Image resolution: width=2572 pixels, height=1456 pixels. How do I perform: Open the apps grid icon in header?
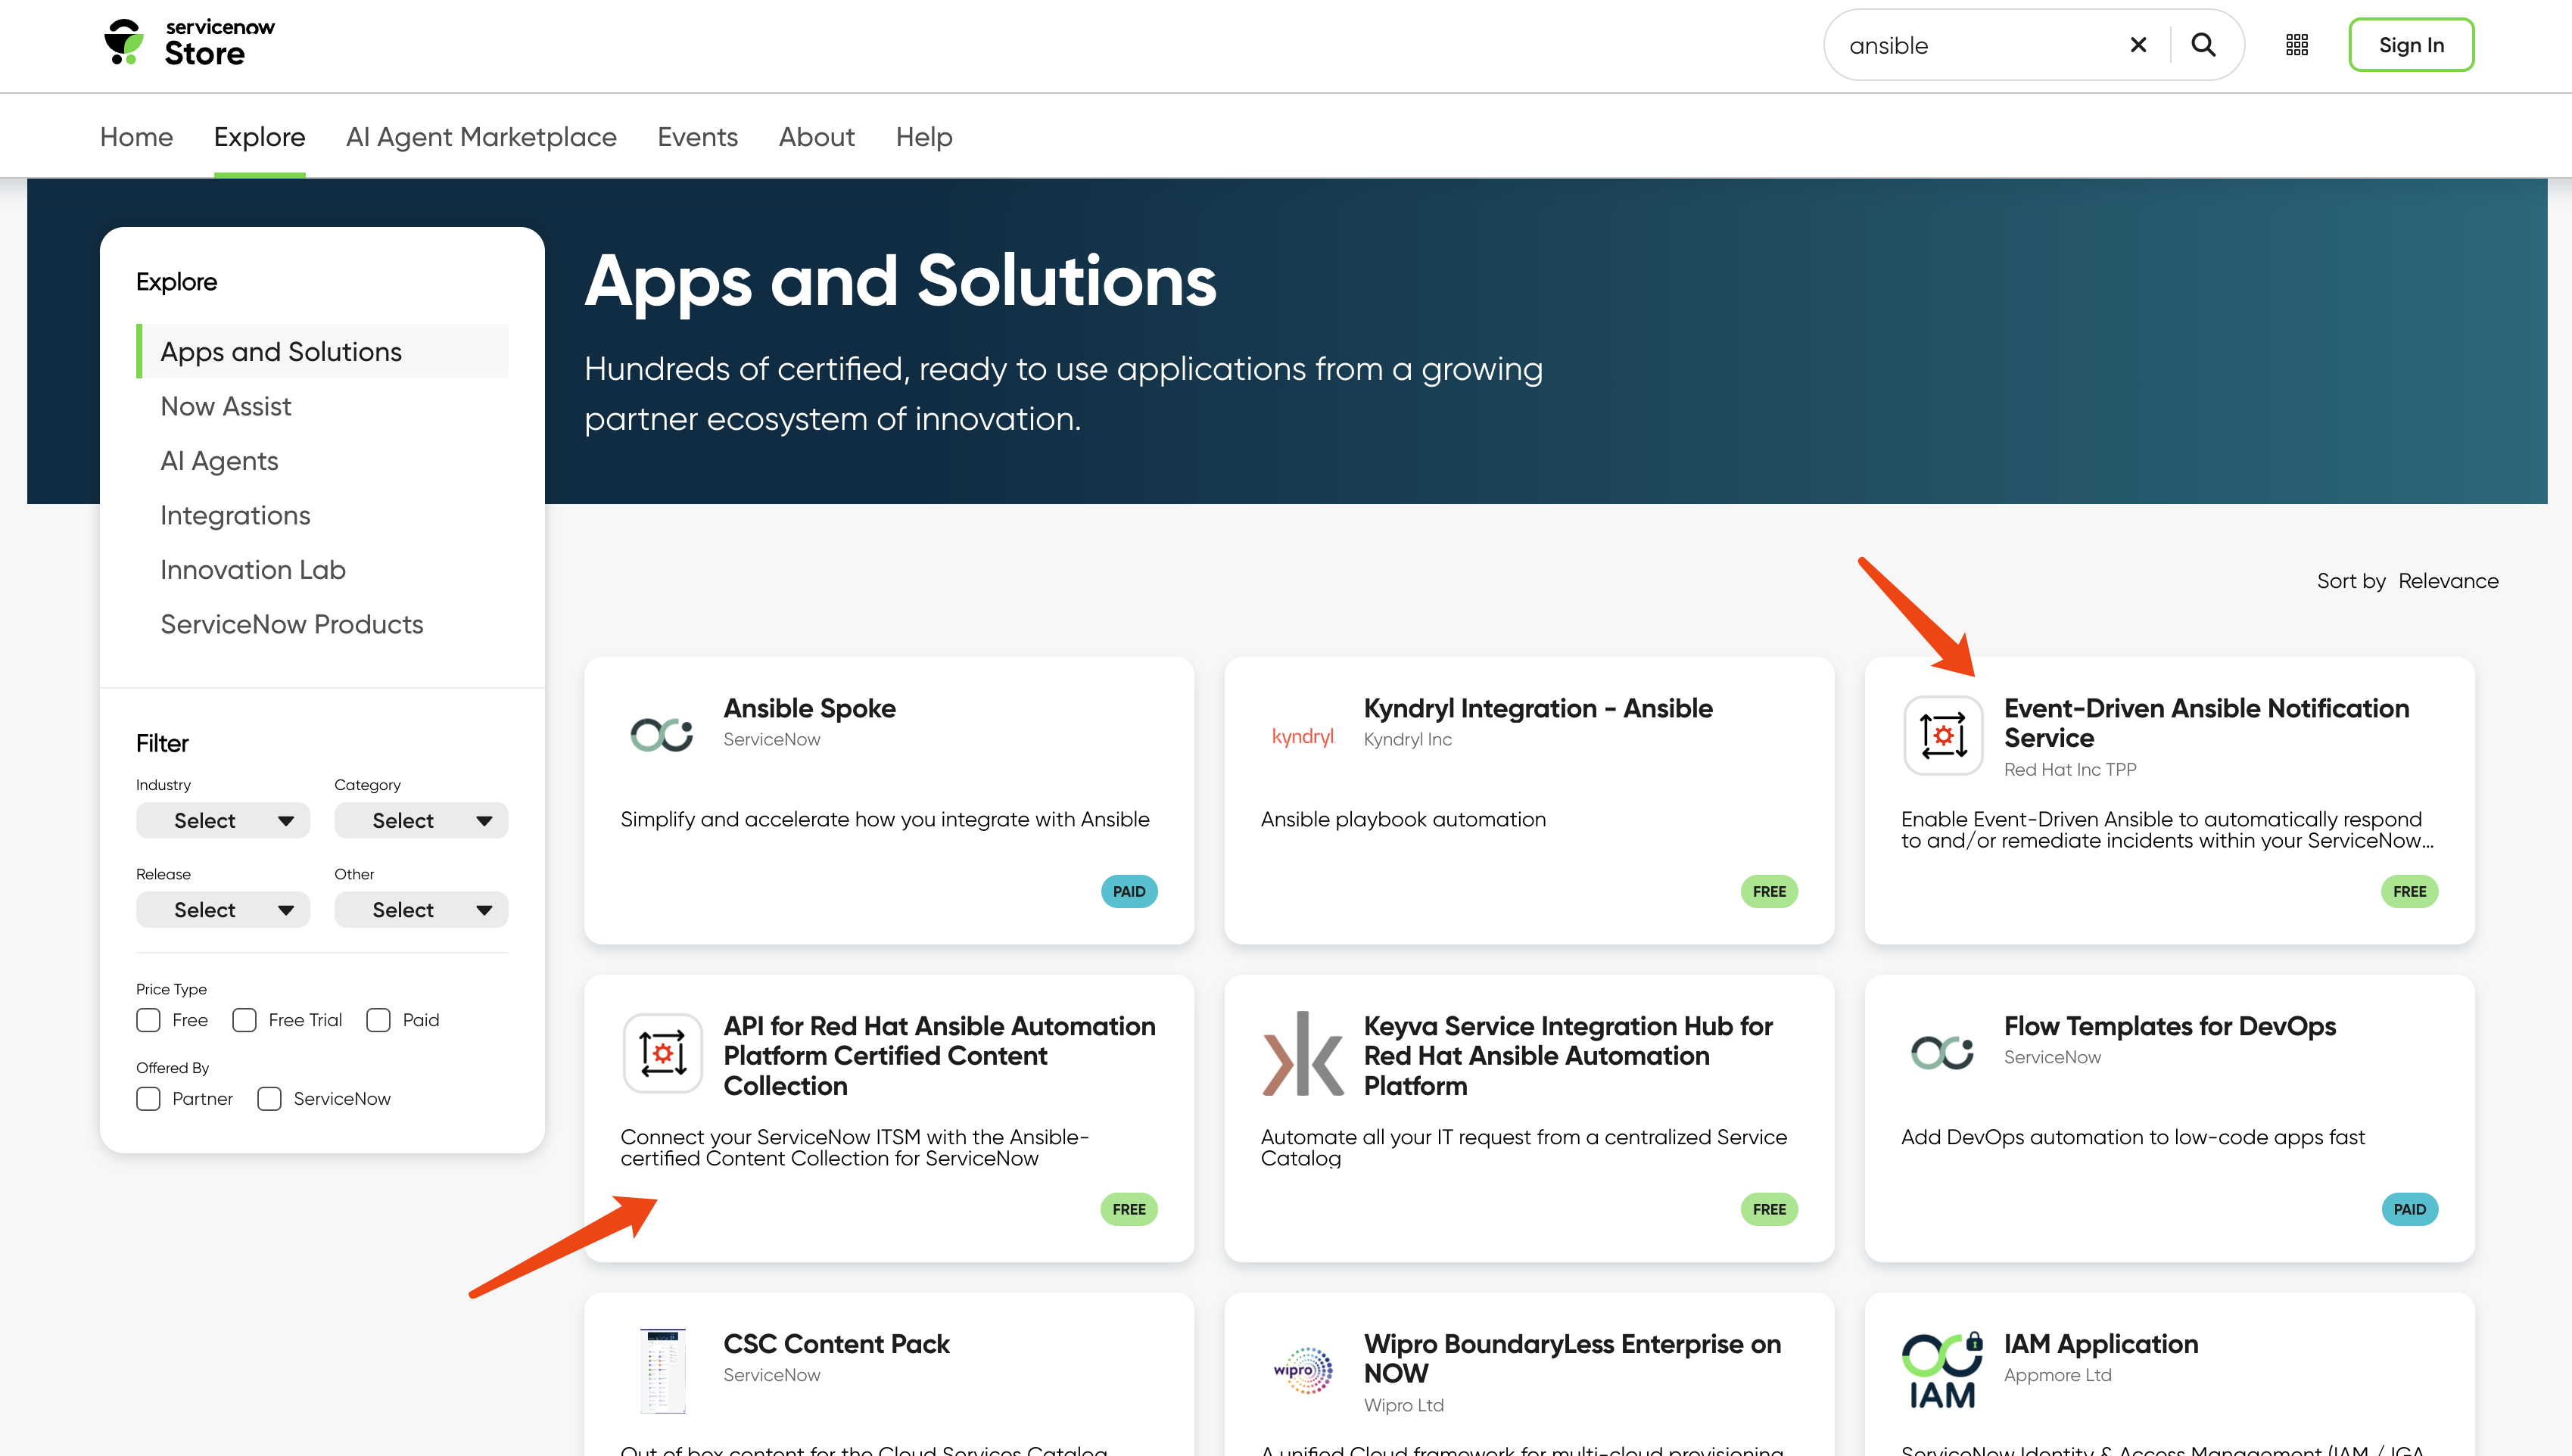coord(2297,45)
